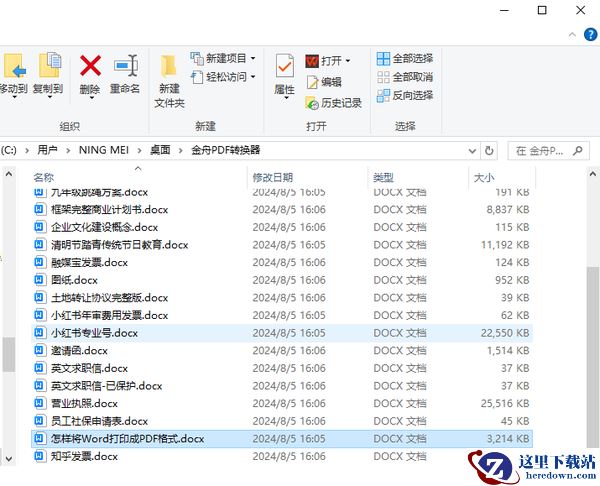The height and width of the screenshot is (486, 600).
Task: Expand the chevron after 桌面 in breadcrumb
Action: (181, 150)
